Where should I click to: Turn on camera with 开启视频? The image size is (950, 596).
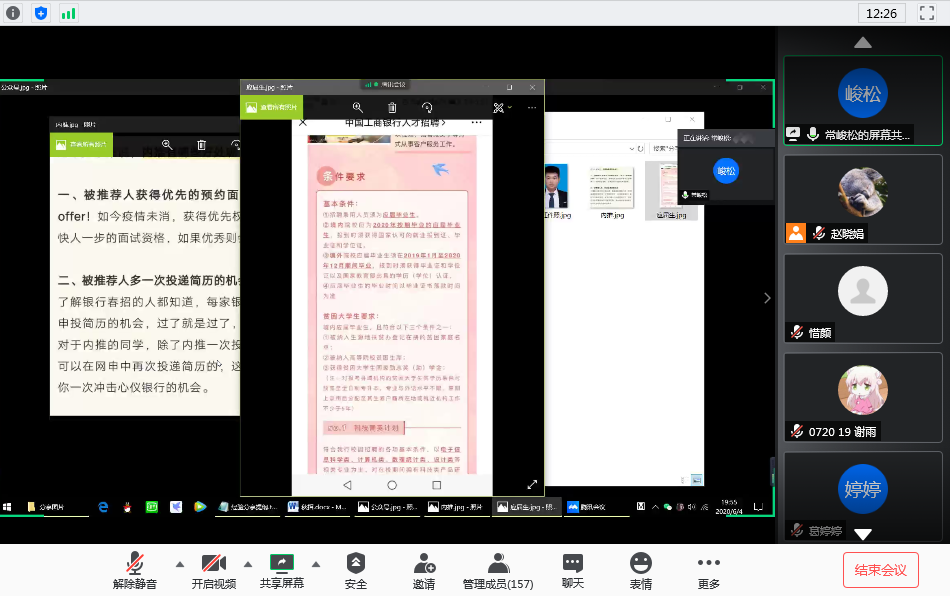tap(213, 569)
